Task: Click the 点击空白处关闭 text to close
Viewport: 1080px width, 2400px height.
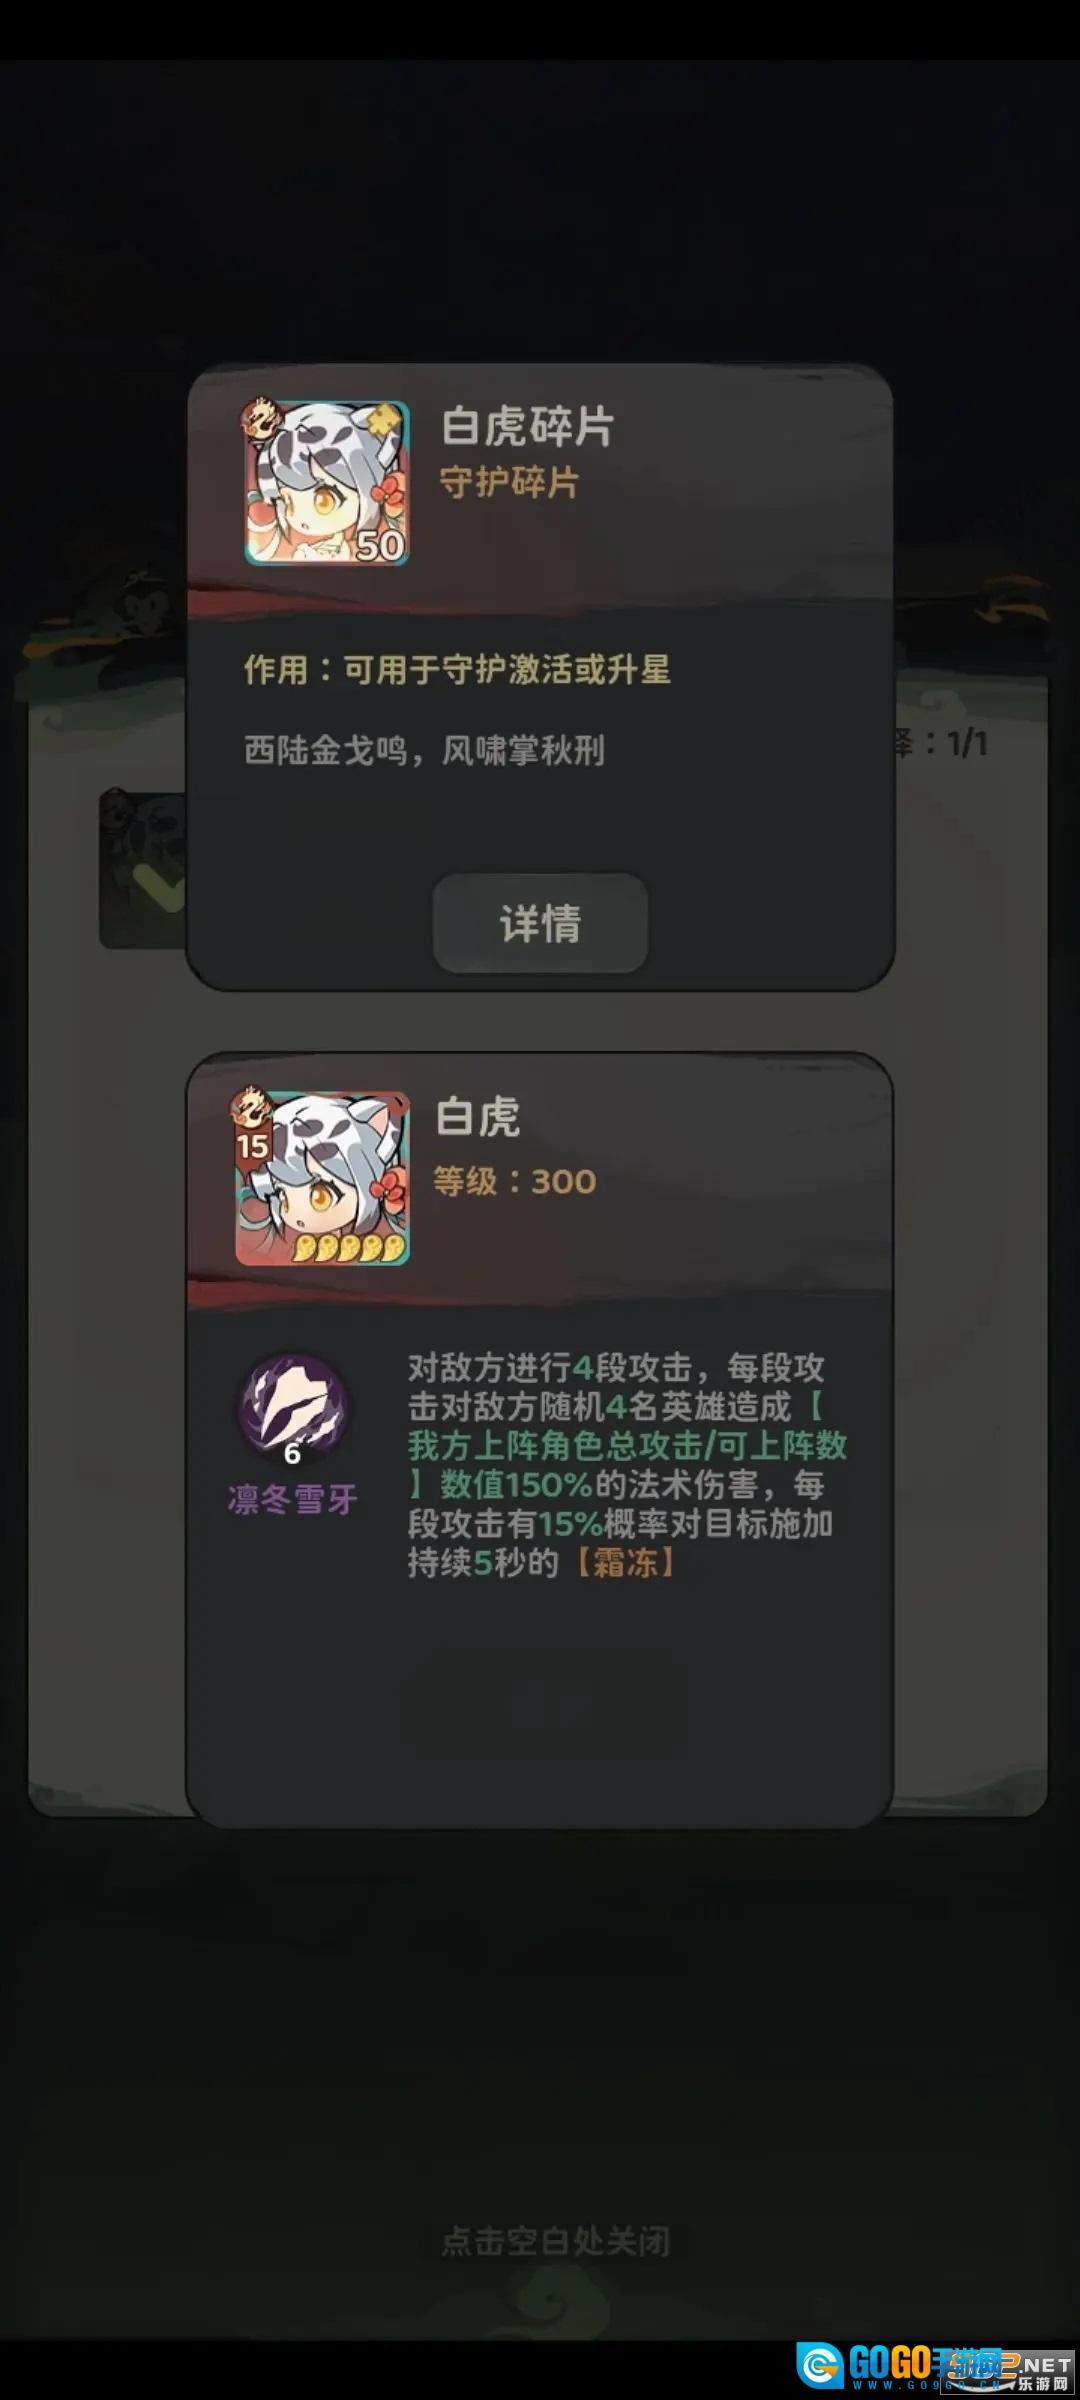Action: click(556, 2240)
